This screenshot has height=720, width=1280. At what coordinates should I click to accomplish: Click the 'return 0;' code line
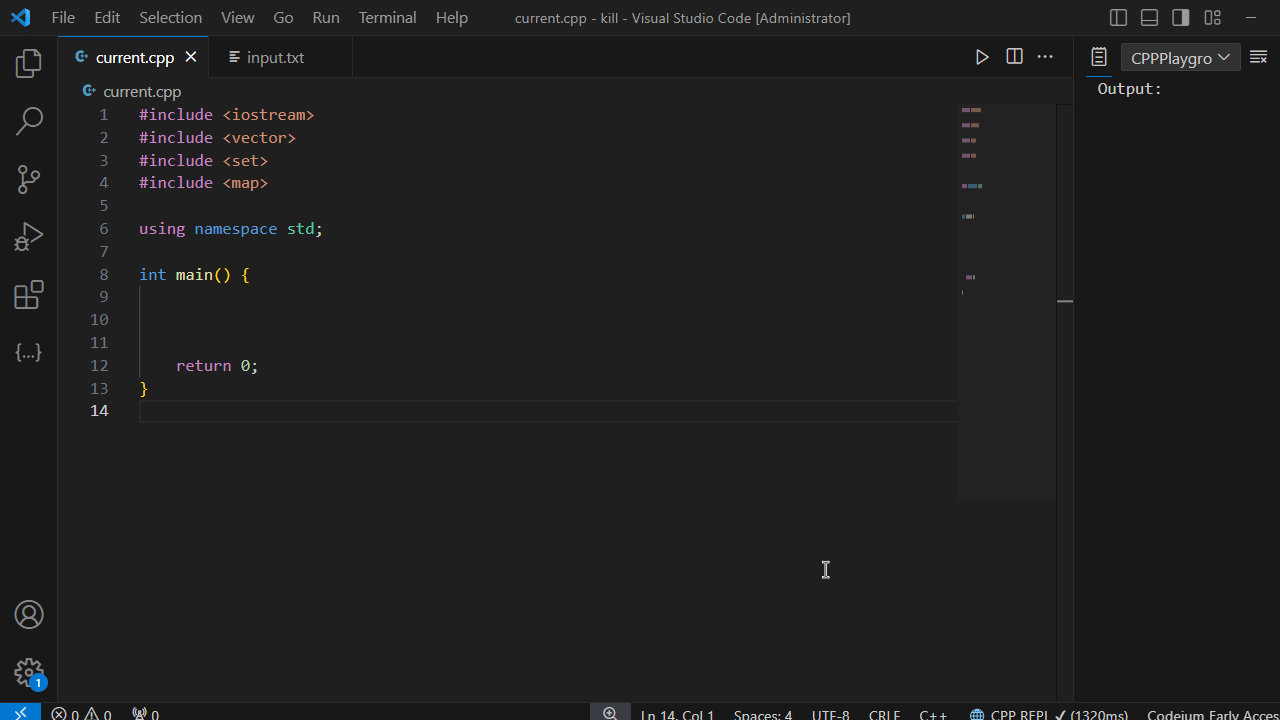pos(217,366)
